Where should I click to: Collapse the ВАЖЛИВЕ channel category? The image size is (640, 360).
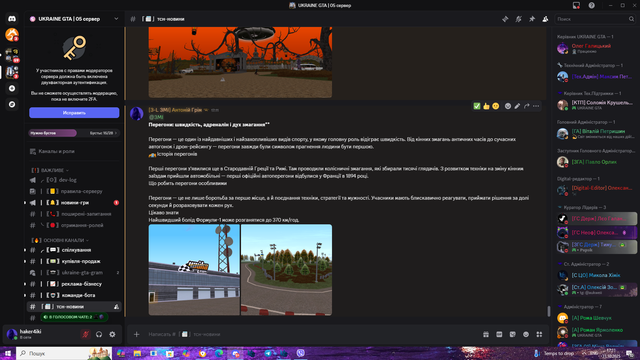click(50, 170)
